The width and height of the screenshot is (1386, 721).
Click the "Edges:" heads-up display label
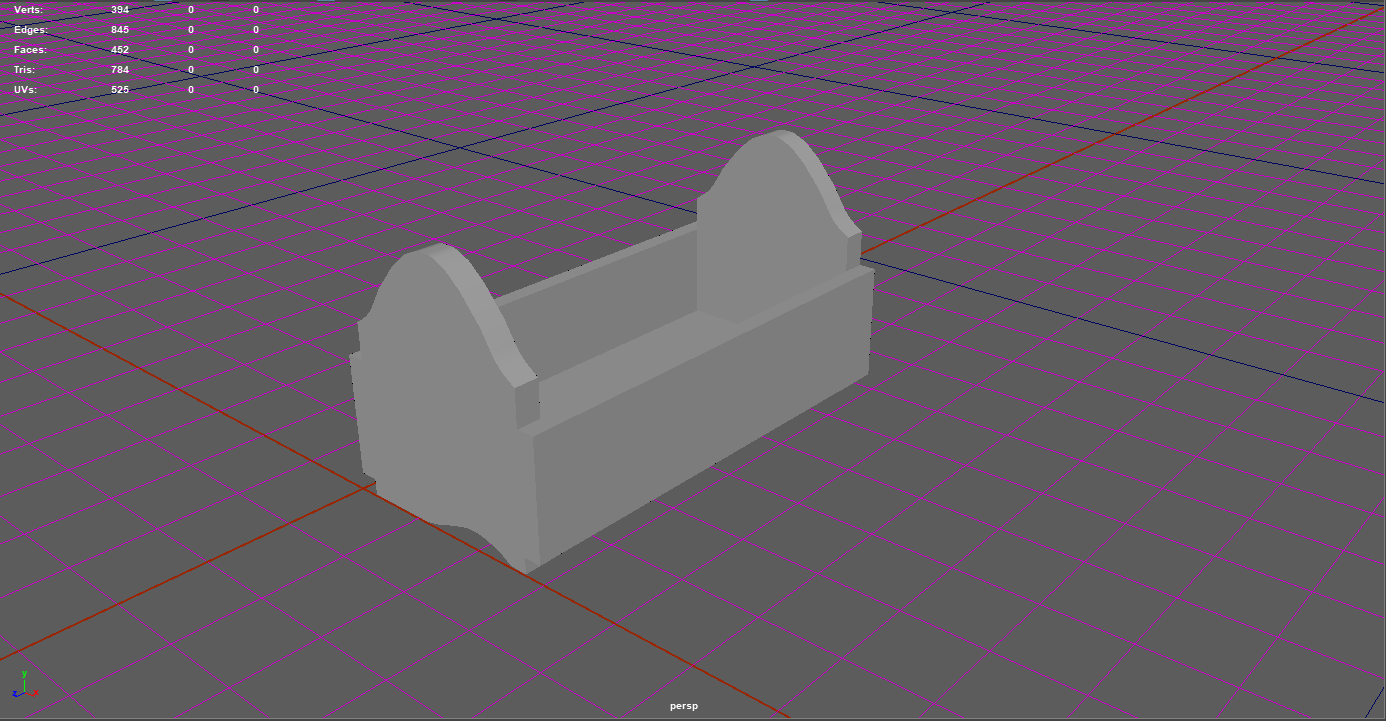click(x=30, y=29)
